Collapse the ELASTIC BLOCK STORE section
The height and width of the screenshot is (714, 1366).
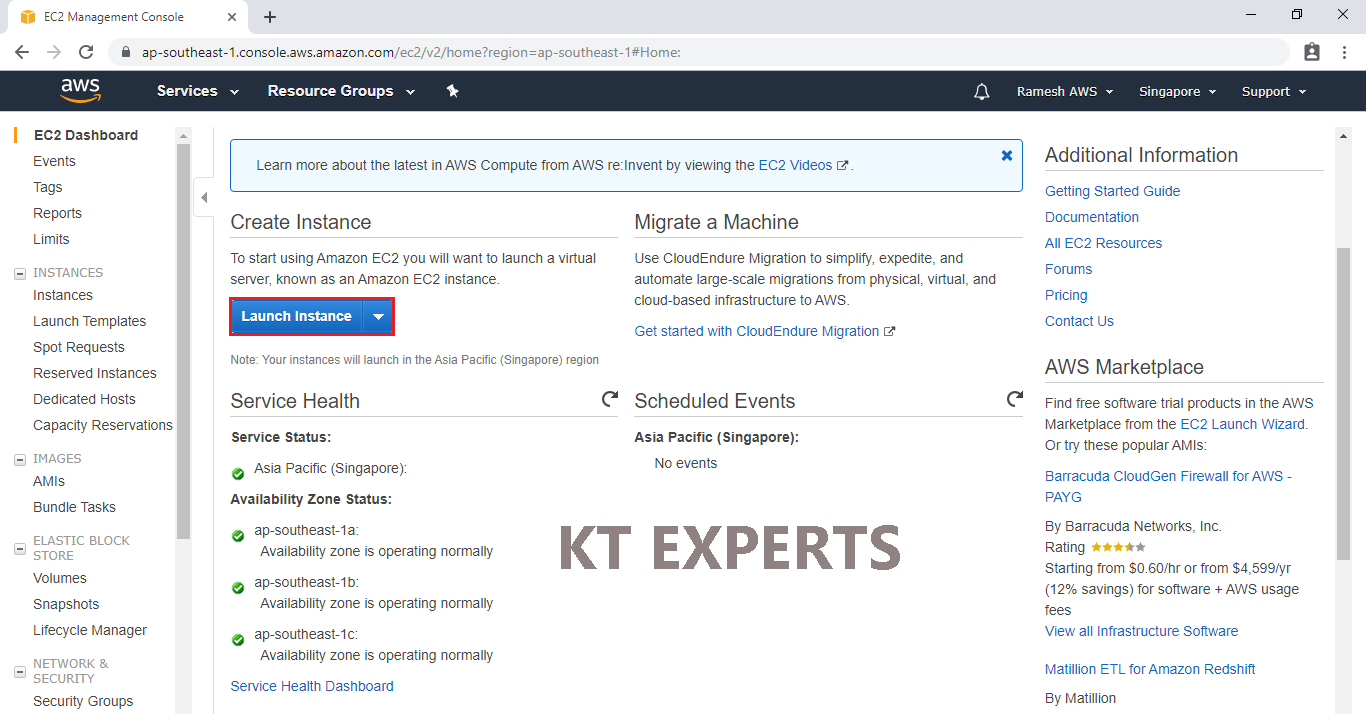point(20,548)
